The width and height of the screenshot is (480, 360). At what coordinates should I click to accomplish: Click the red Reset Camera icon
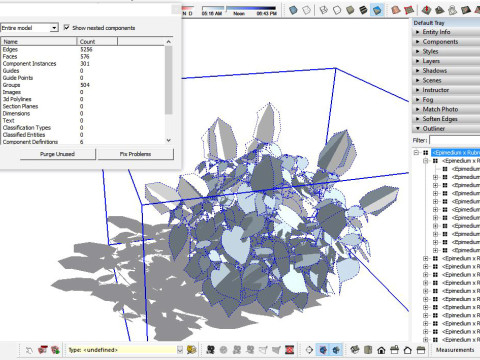(x=290, y=350)
